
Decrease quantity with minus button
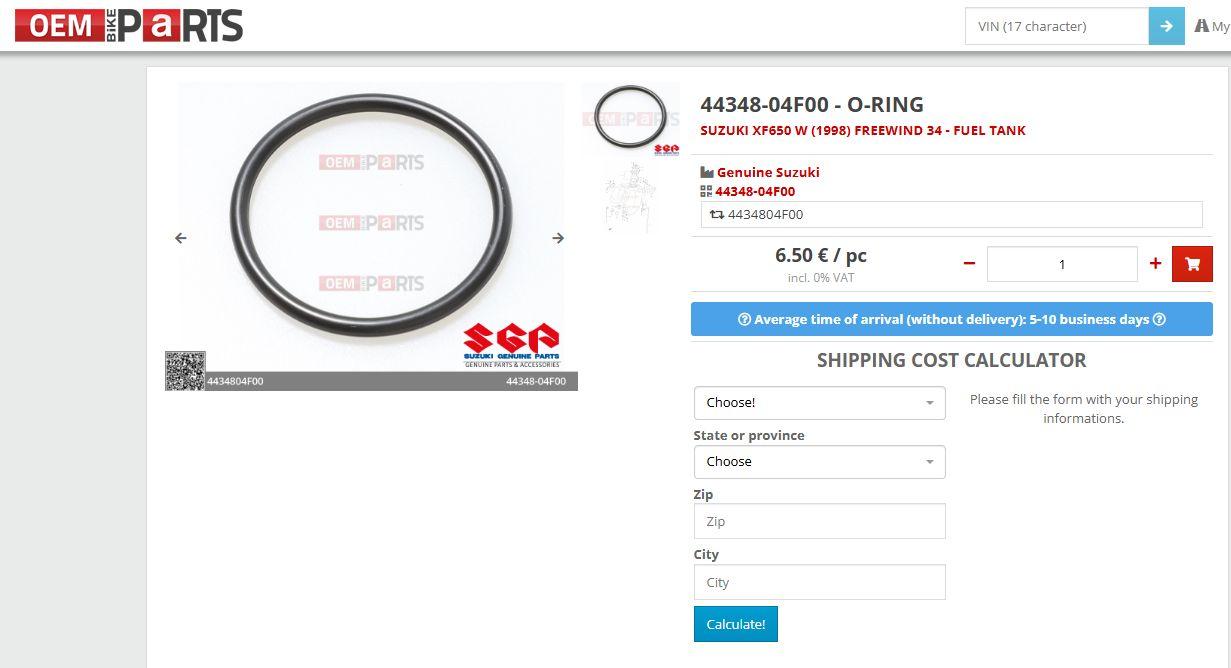tap(968, 264)
